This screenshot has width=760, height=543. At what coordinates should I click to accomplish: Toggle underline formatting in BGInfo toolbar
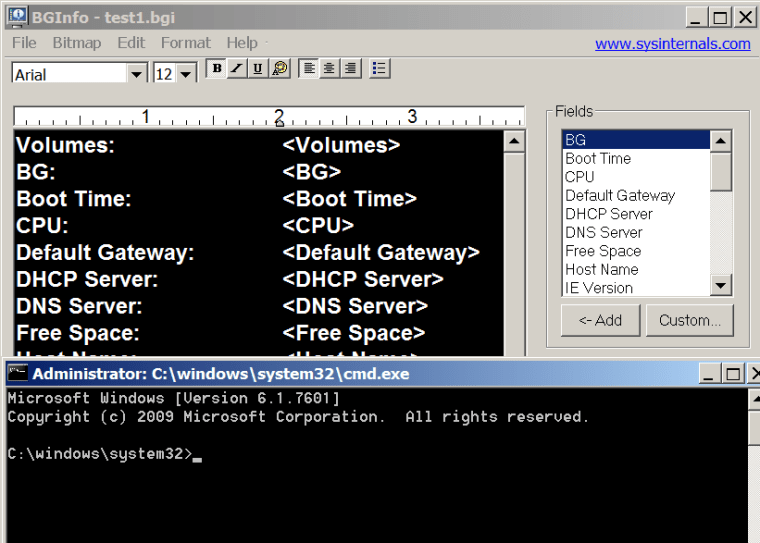(258, 68)
